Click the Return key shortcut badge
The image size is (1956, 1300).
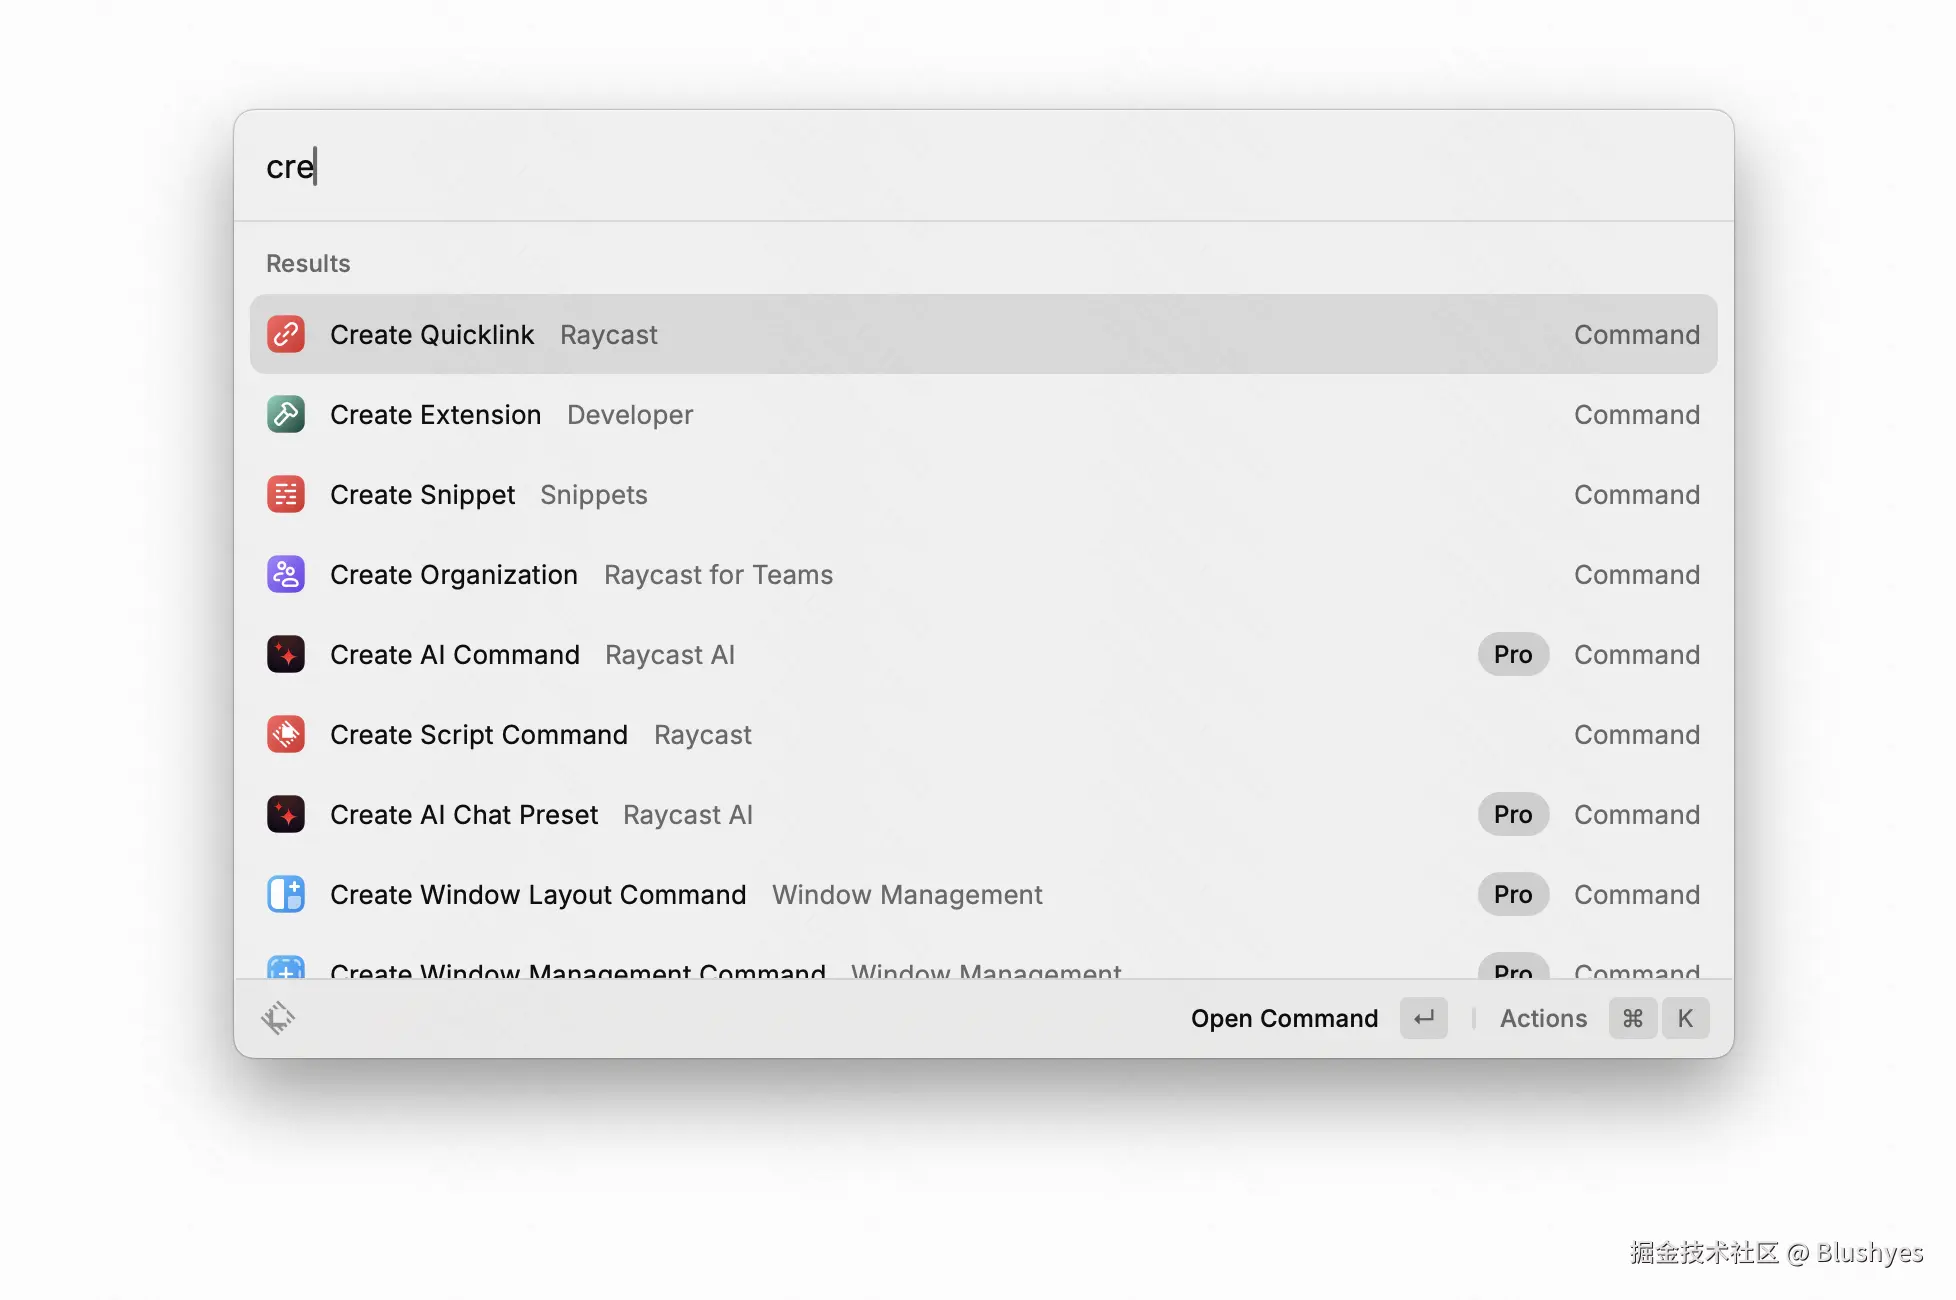(x=1424, y=1018)
